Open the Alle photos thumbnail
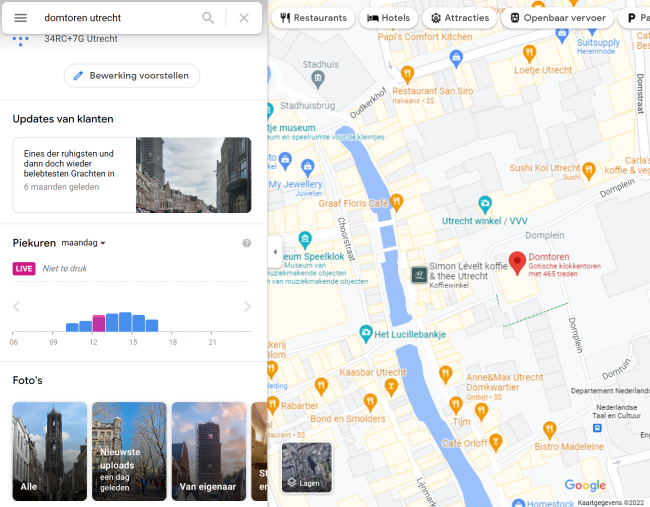Viewport: 650px width, 507px height. [x=50, y=451]
